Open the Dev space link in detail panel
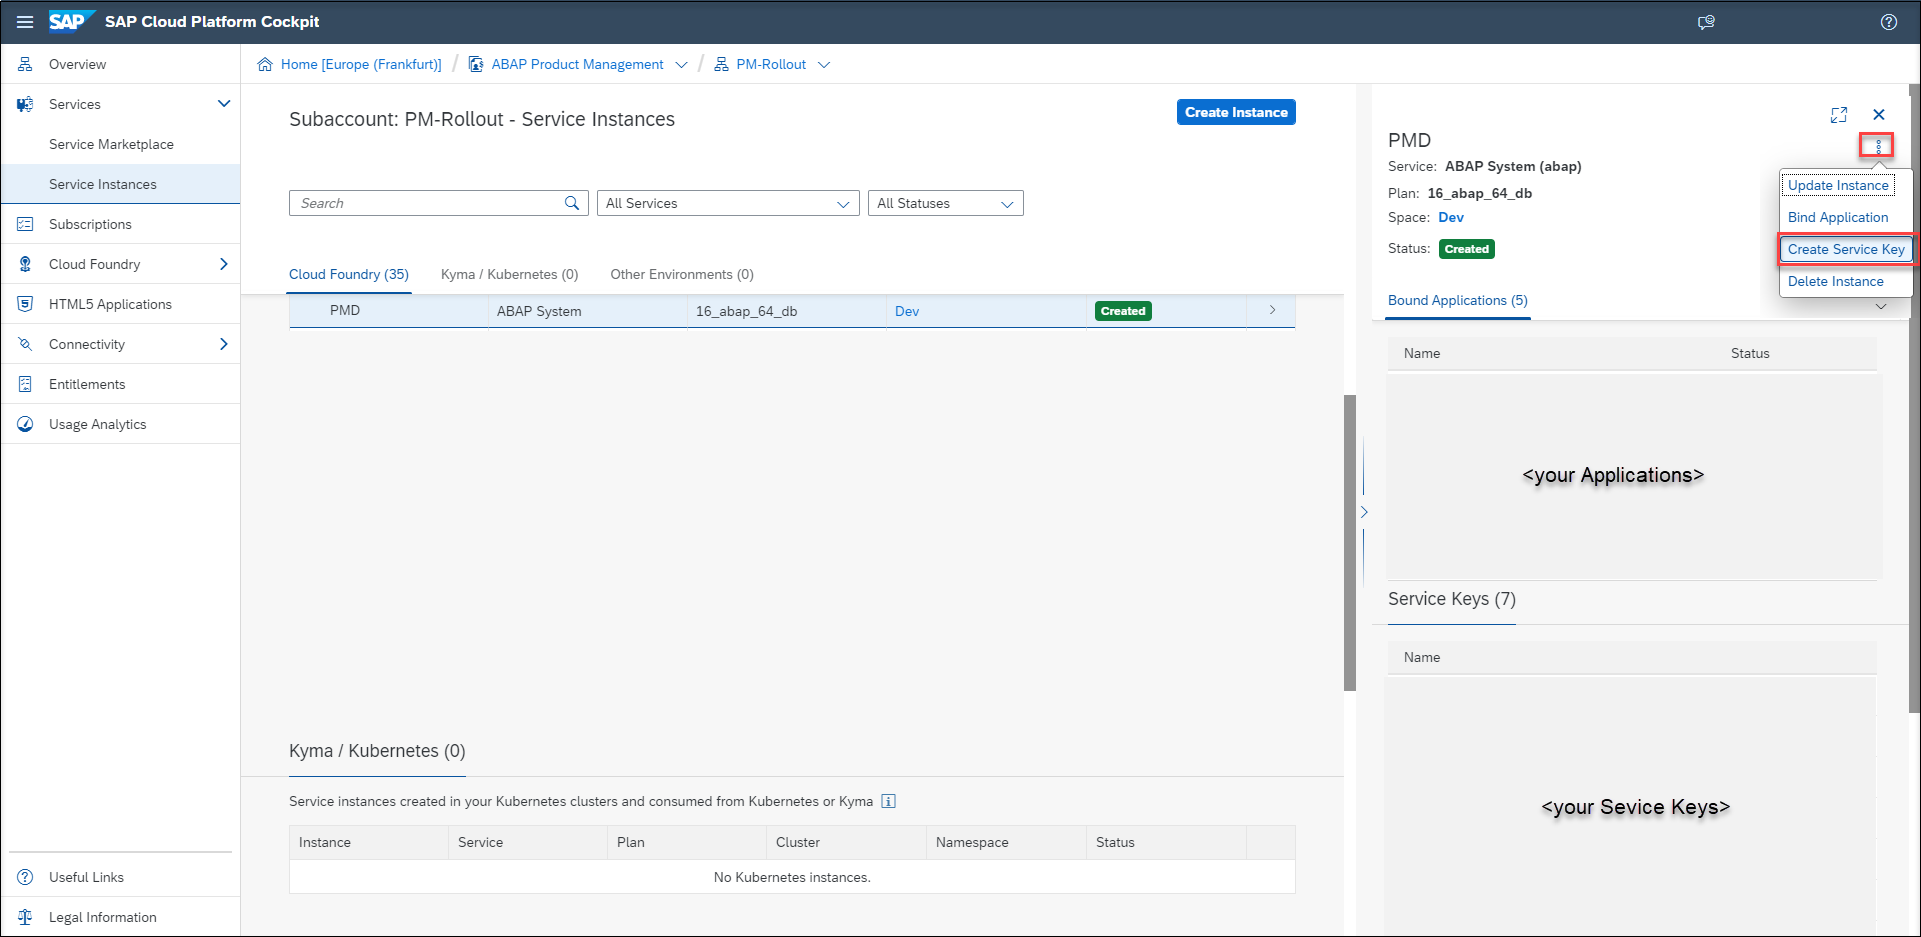This screenshot has height=937, width=1921. tap(1451, 217)
